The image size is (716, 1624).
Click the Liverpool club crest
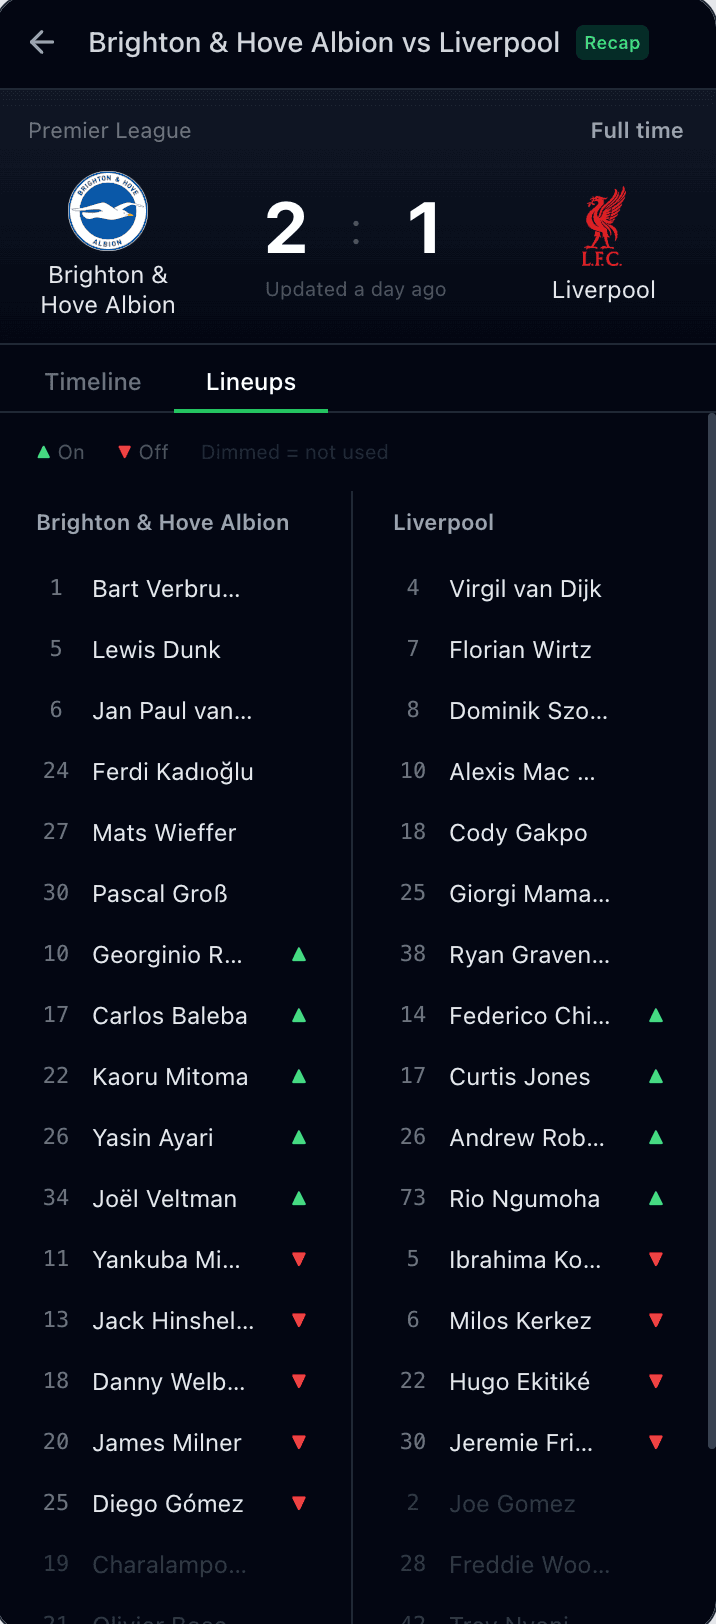point(603,227)
